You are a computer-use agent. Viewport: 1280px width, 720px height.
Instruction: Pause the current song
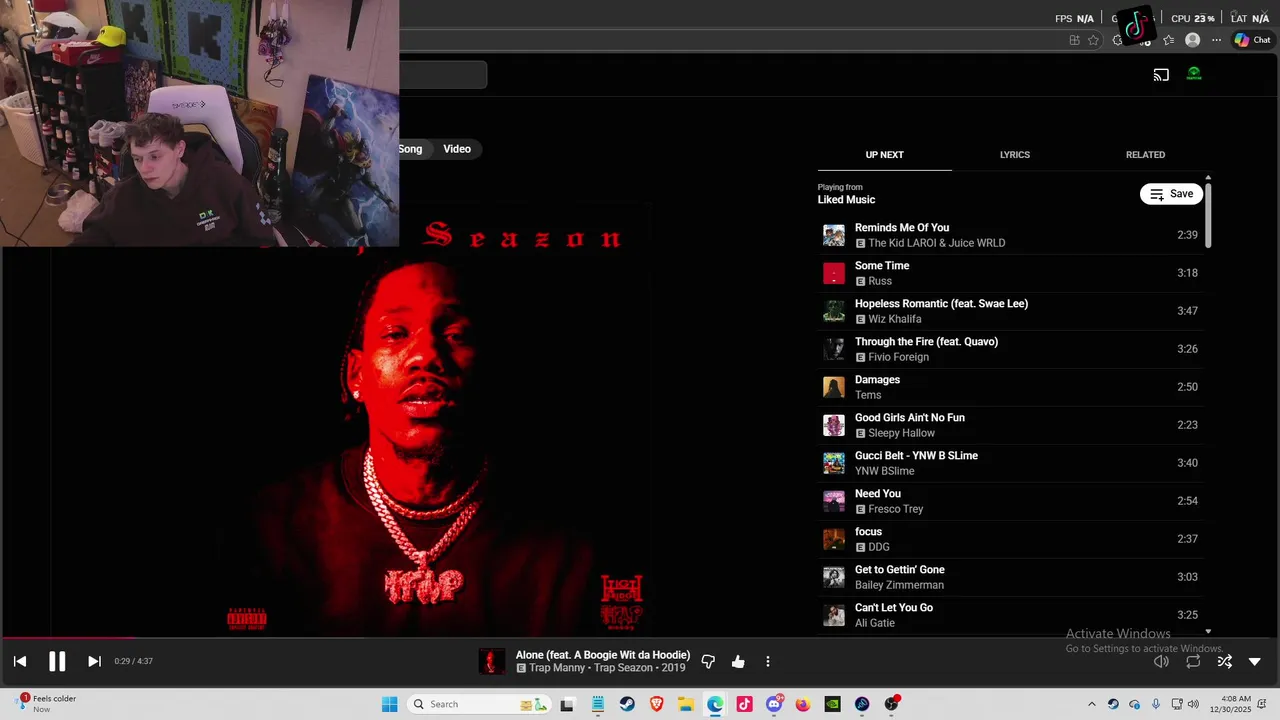point(57,661)
